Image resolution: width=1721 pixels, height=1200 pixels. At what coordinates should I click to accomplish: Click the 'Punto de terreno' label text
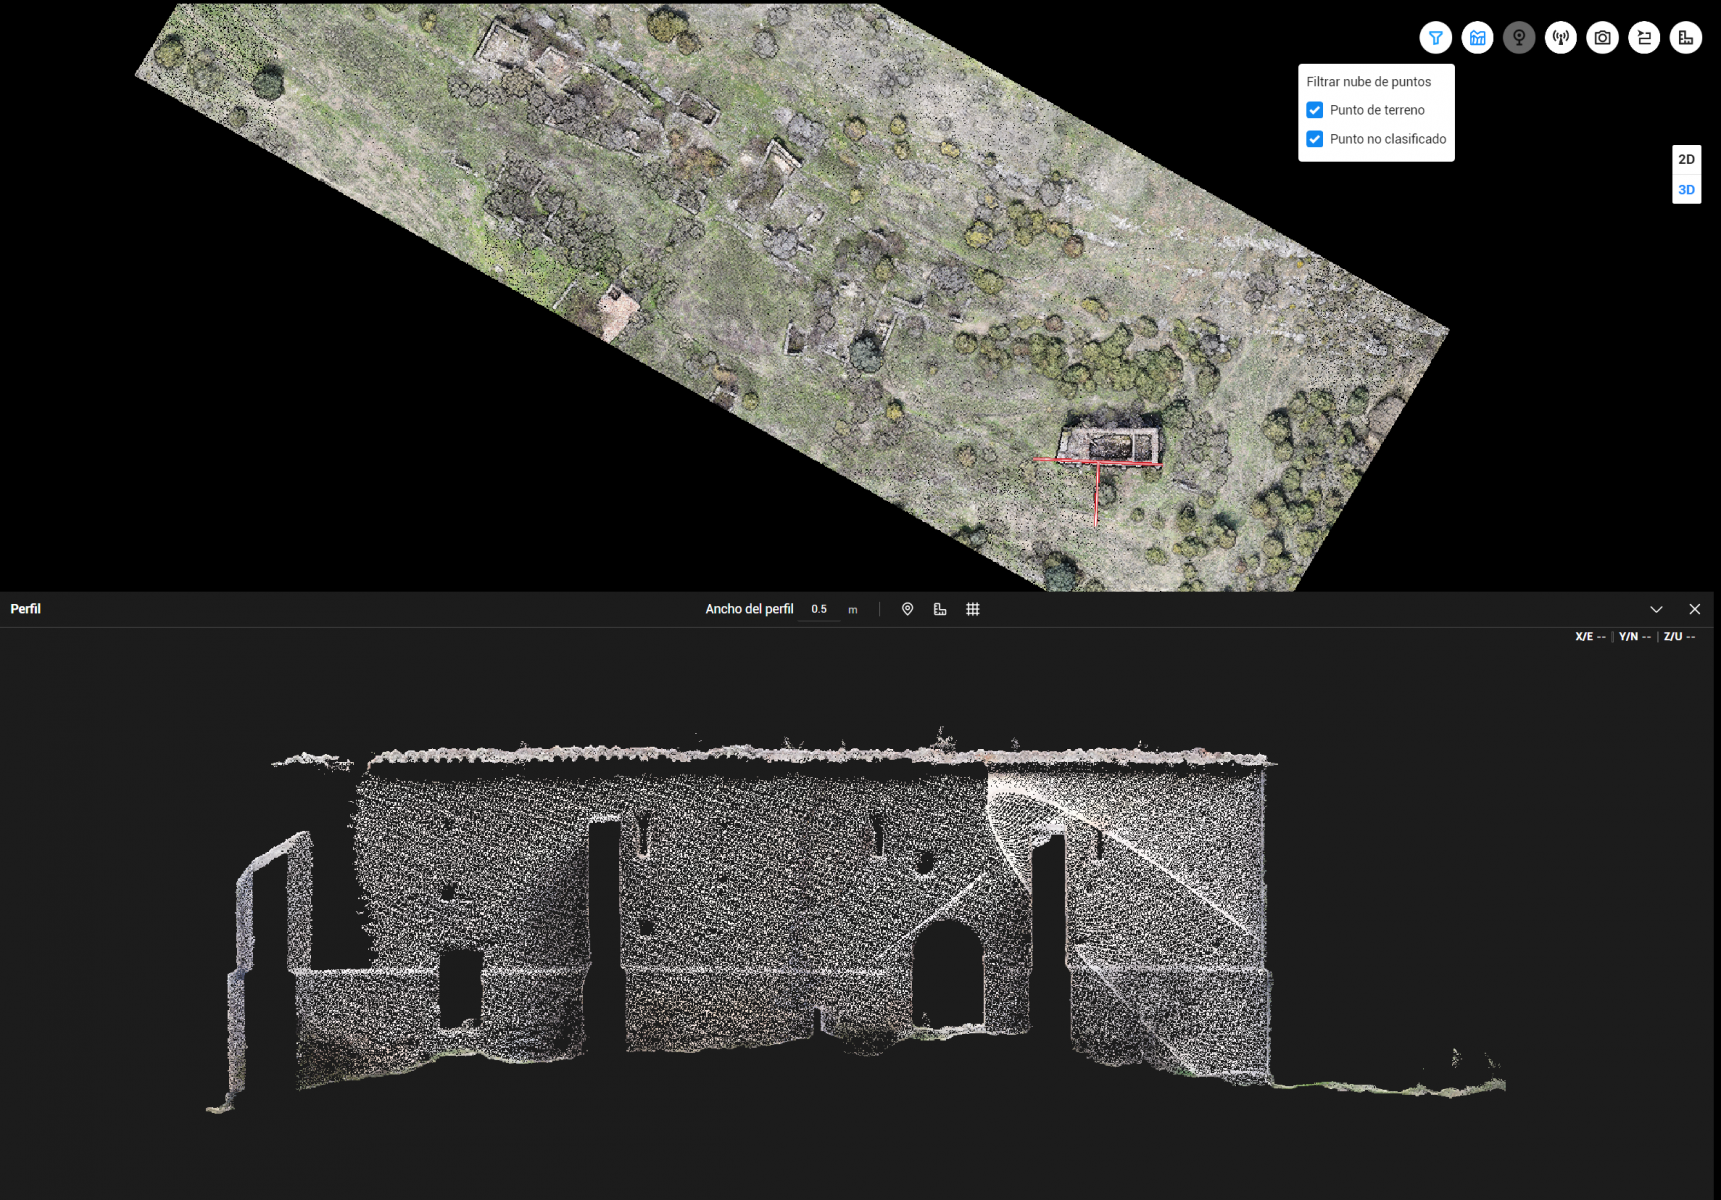tap(1377, 110)
